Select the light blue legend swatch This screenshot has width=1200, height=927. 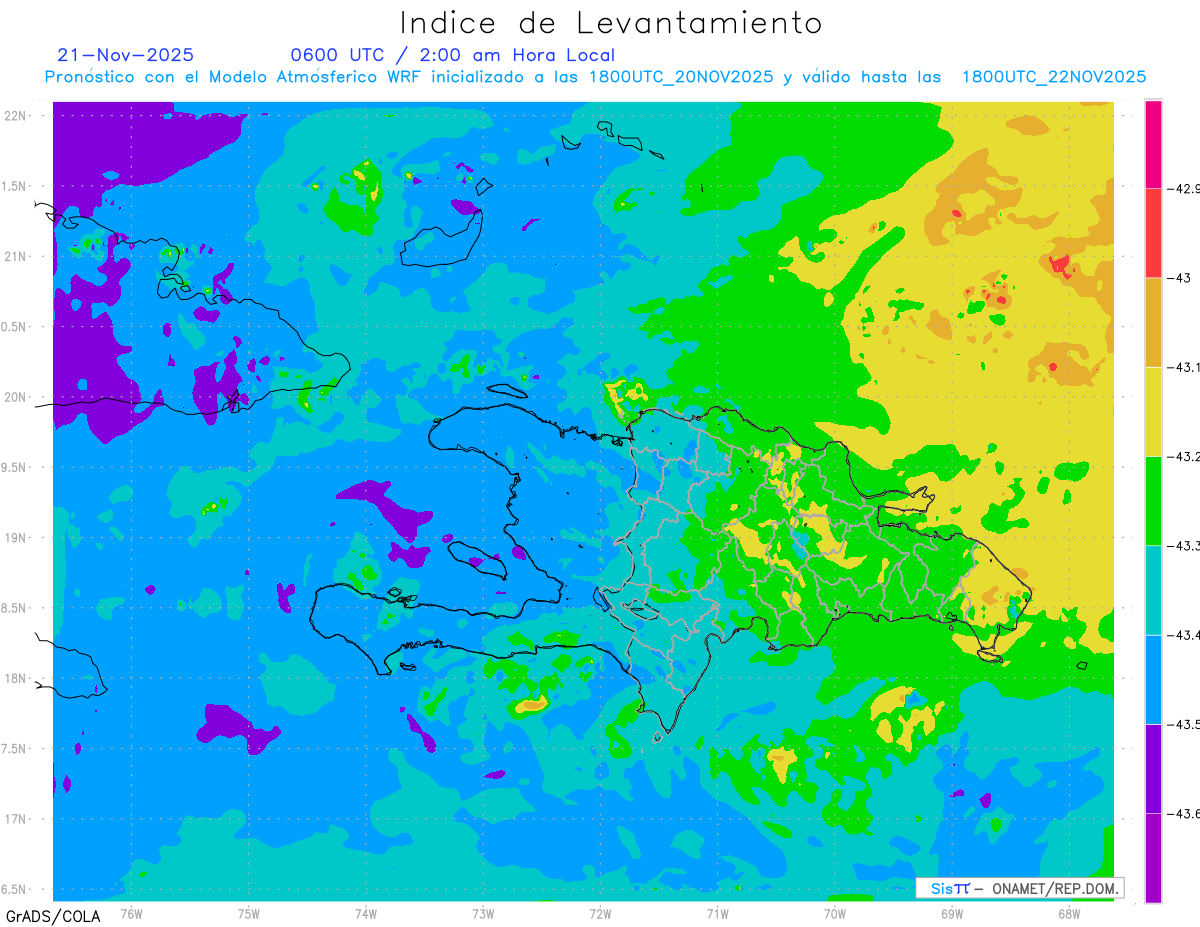[1153, 679]
